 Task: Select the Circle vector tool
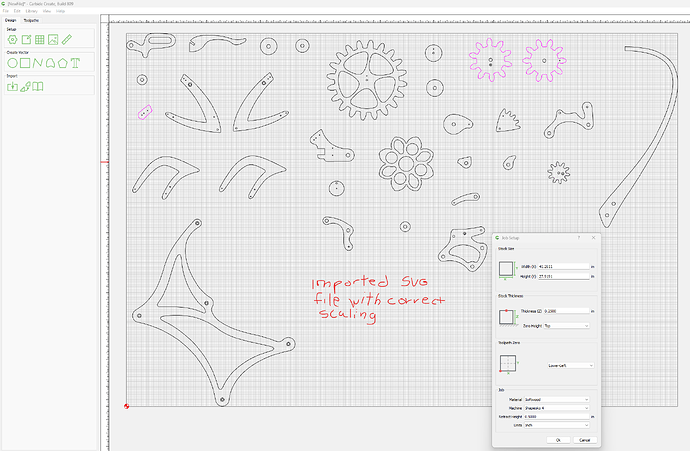[x=12, y=63]
